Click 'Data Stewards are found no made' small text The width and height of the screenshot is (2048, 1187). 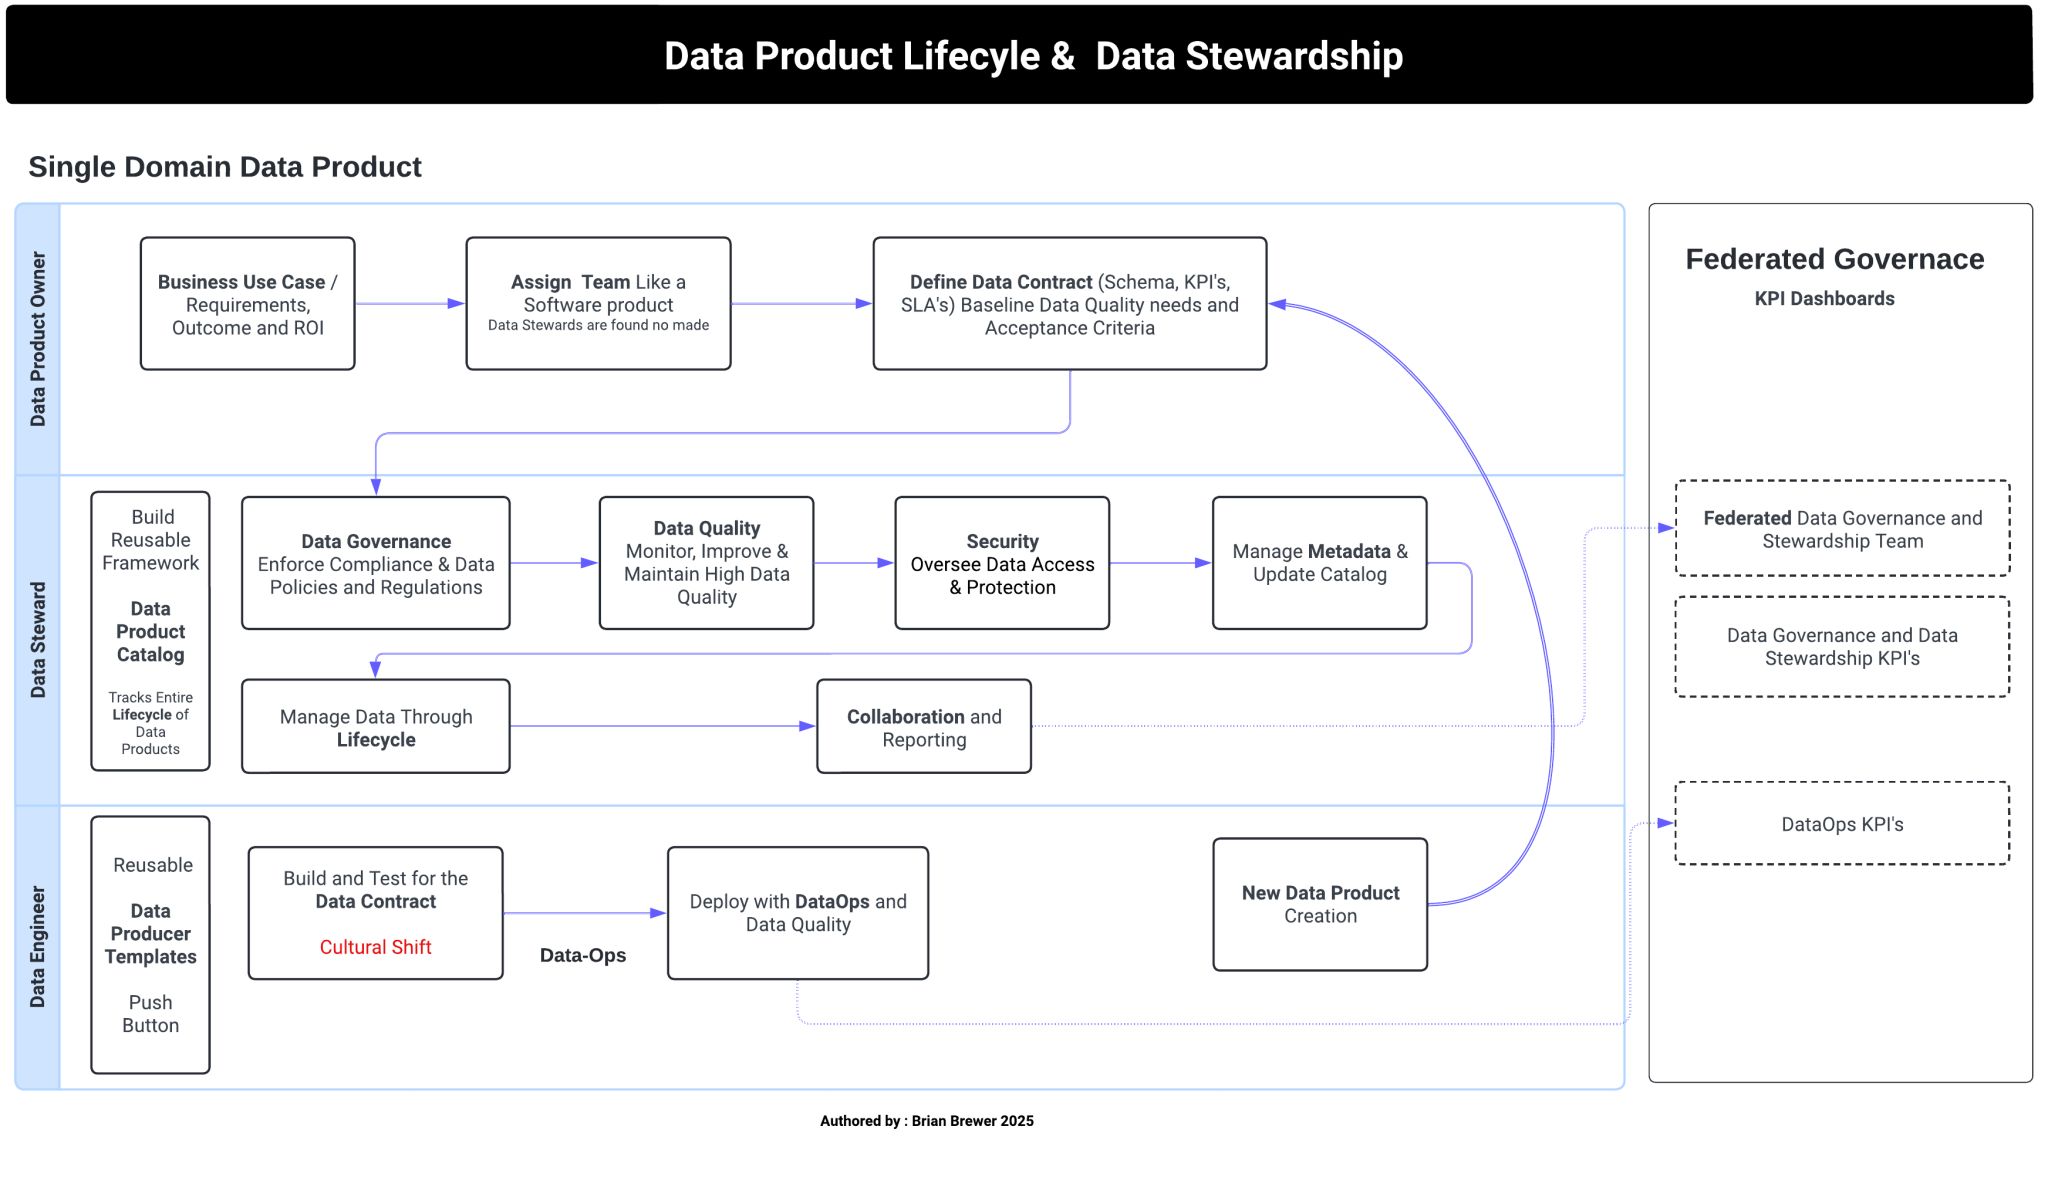click(x=598, y=325)
